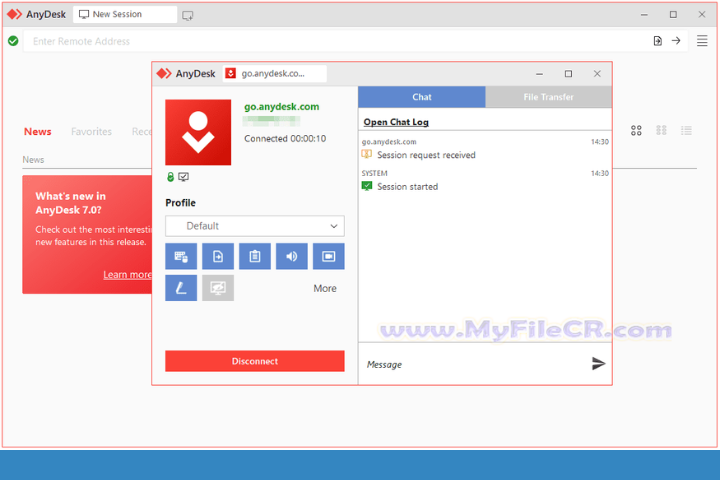Select the New Session tab
The height and width of the screenshot is (480, 720).
point(125,14)
